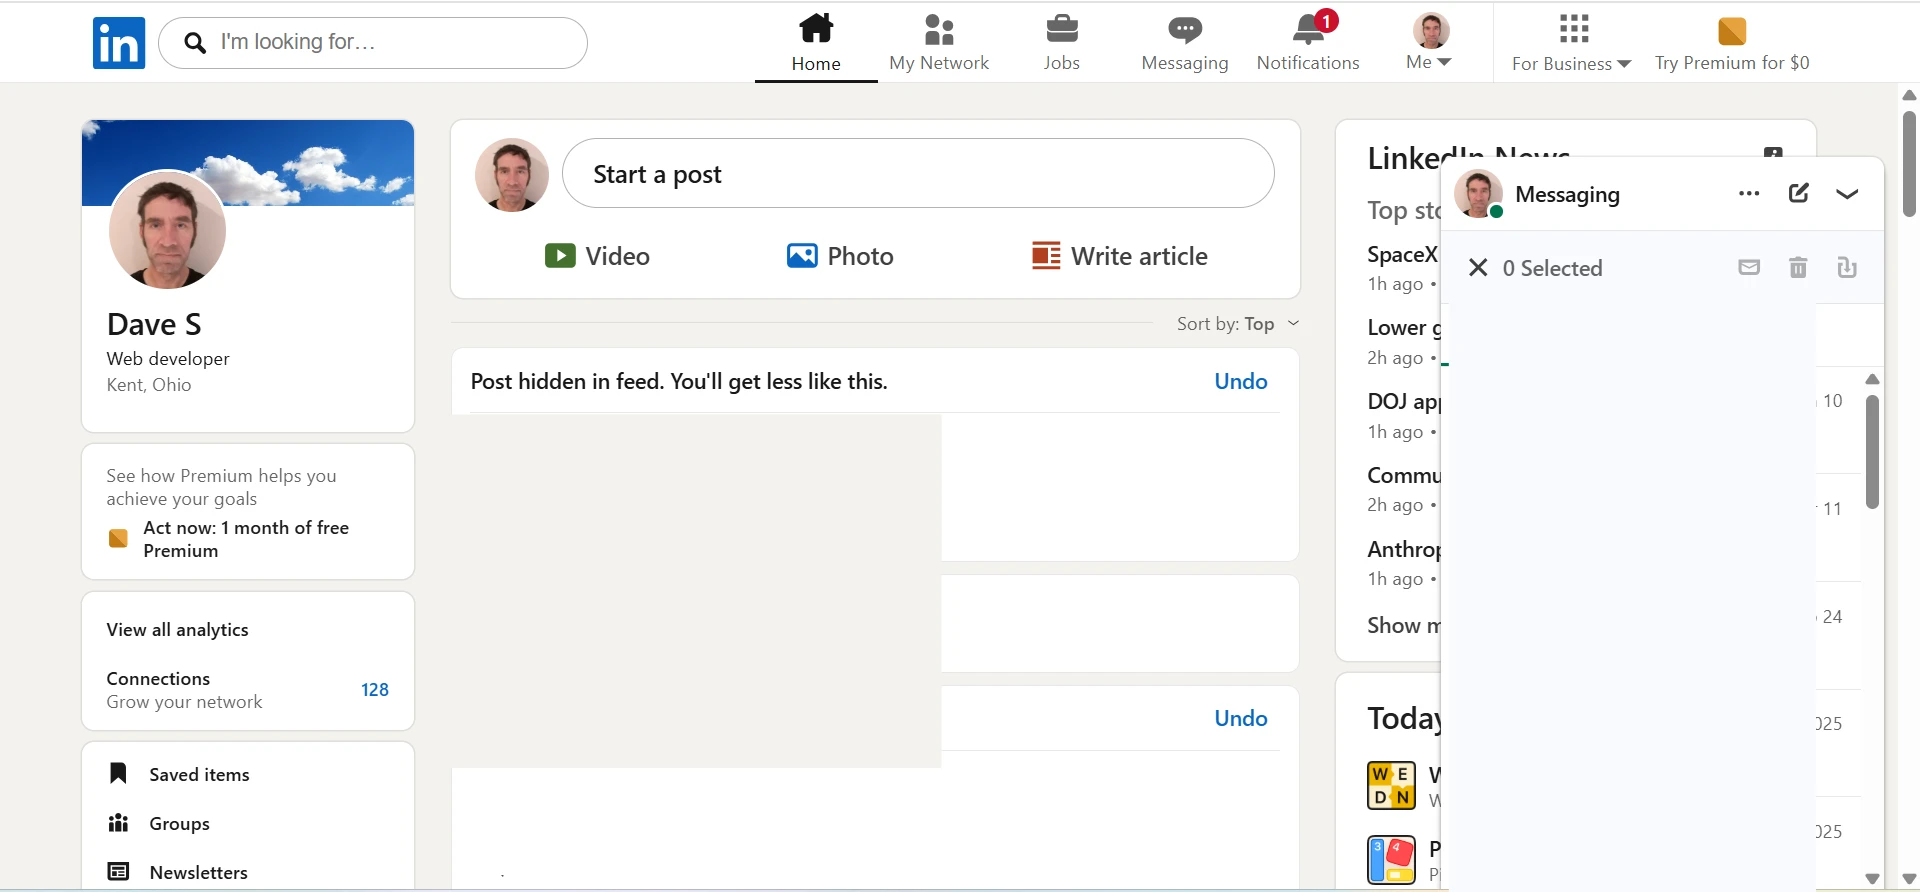Open View all analytics

(x=178, y=630)
